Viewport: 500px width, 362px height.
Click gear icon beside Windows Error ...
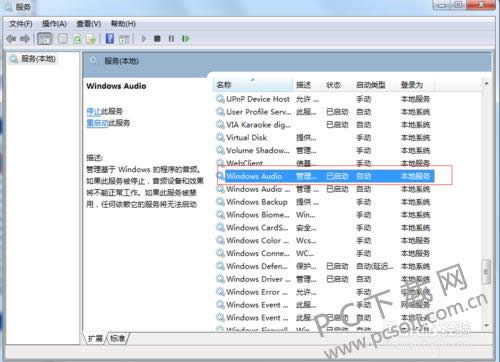pyautogui.click(x=220, y=292)
